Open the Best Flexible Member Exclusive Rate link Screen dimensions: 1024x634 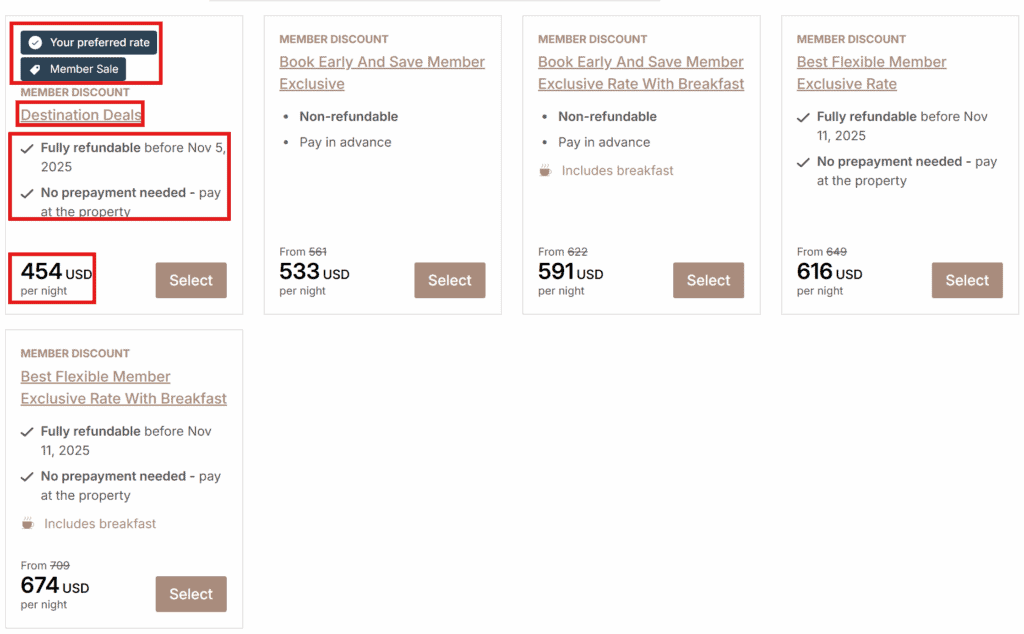pos(871,72)
